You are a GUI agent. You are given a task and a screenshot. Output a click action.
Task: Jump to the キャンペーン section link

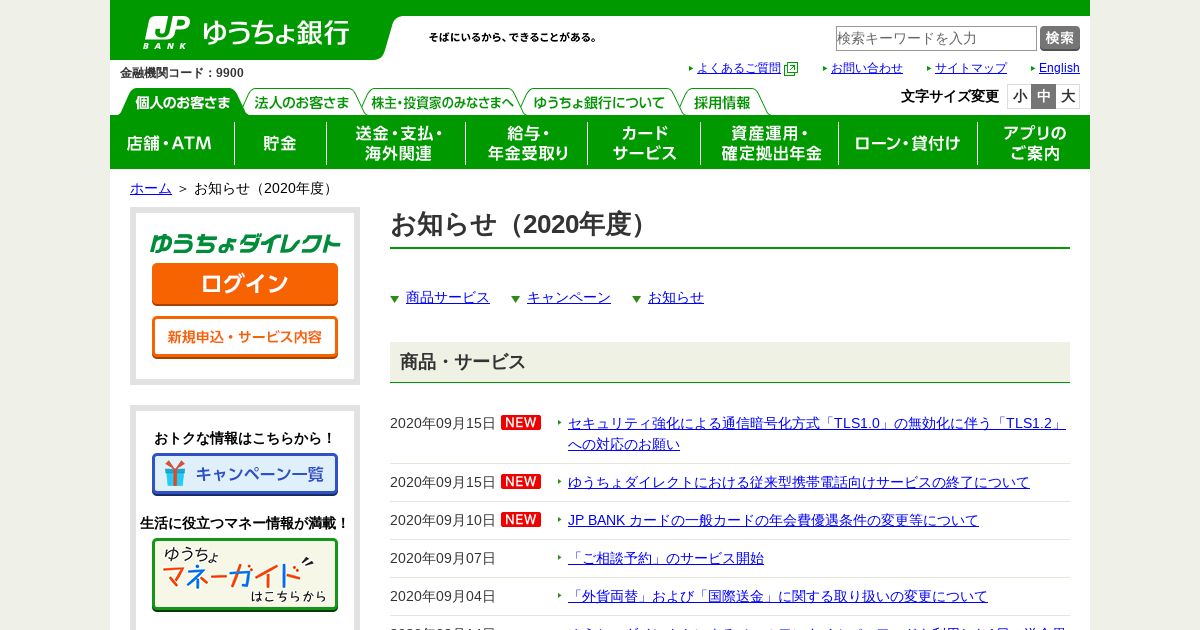569,297
